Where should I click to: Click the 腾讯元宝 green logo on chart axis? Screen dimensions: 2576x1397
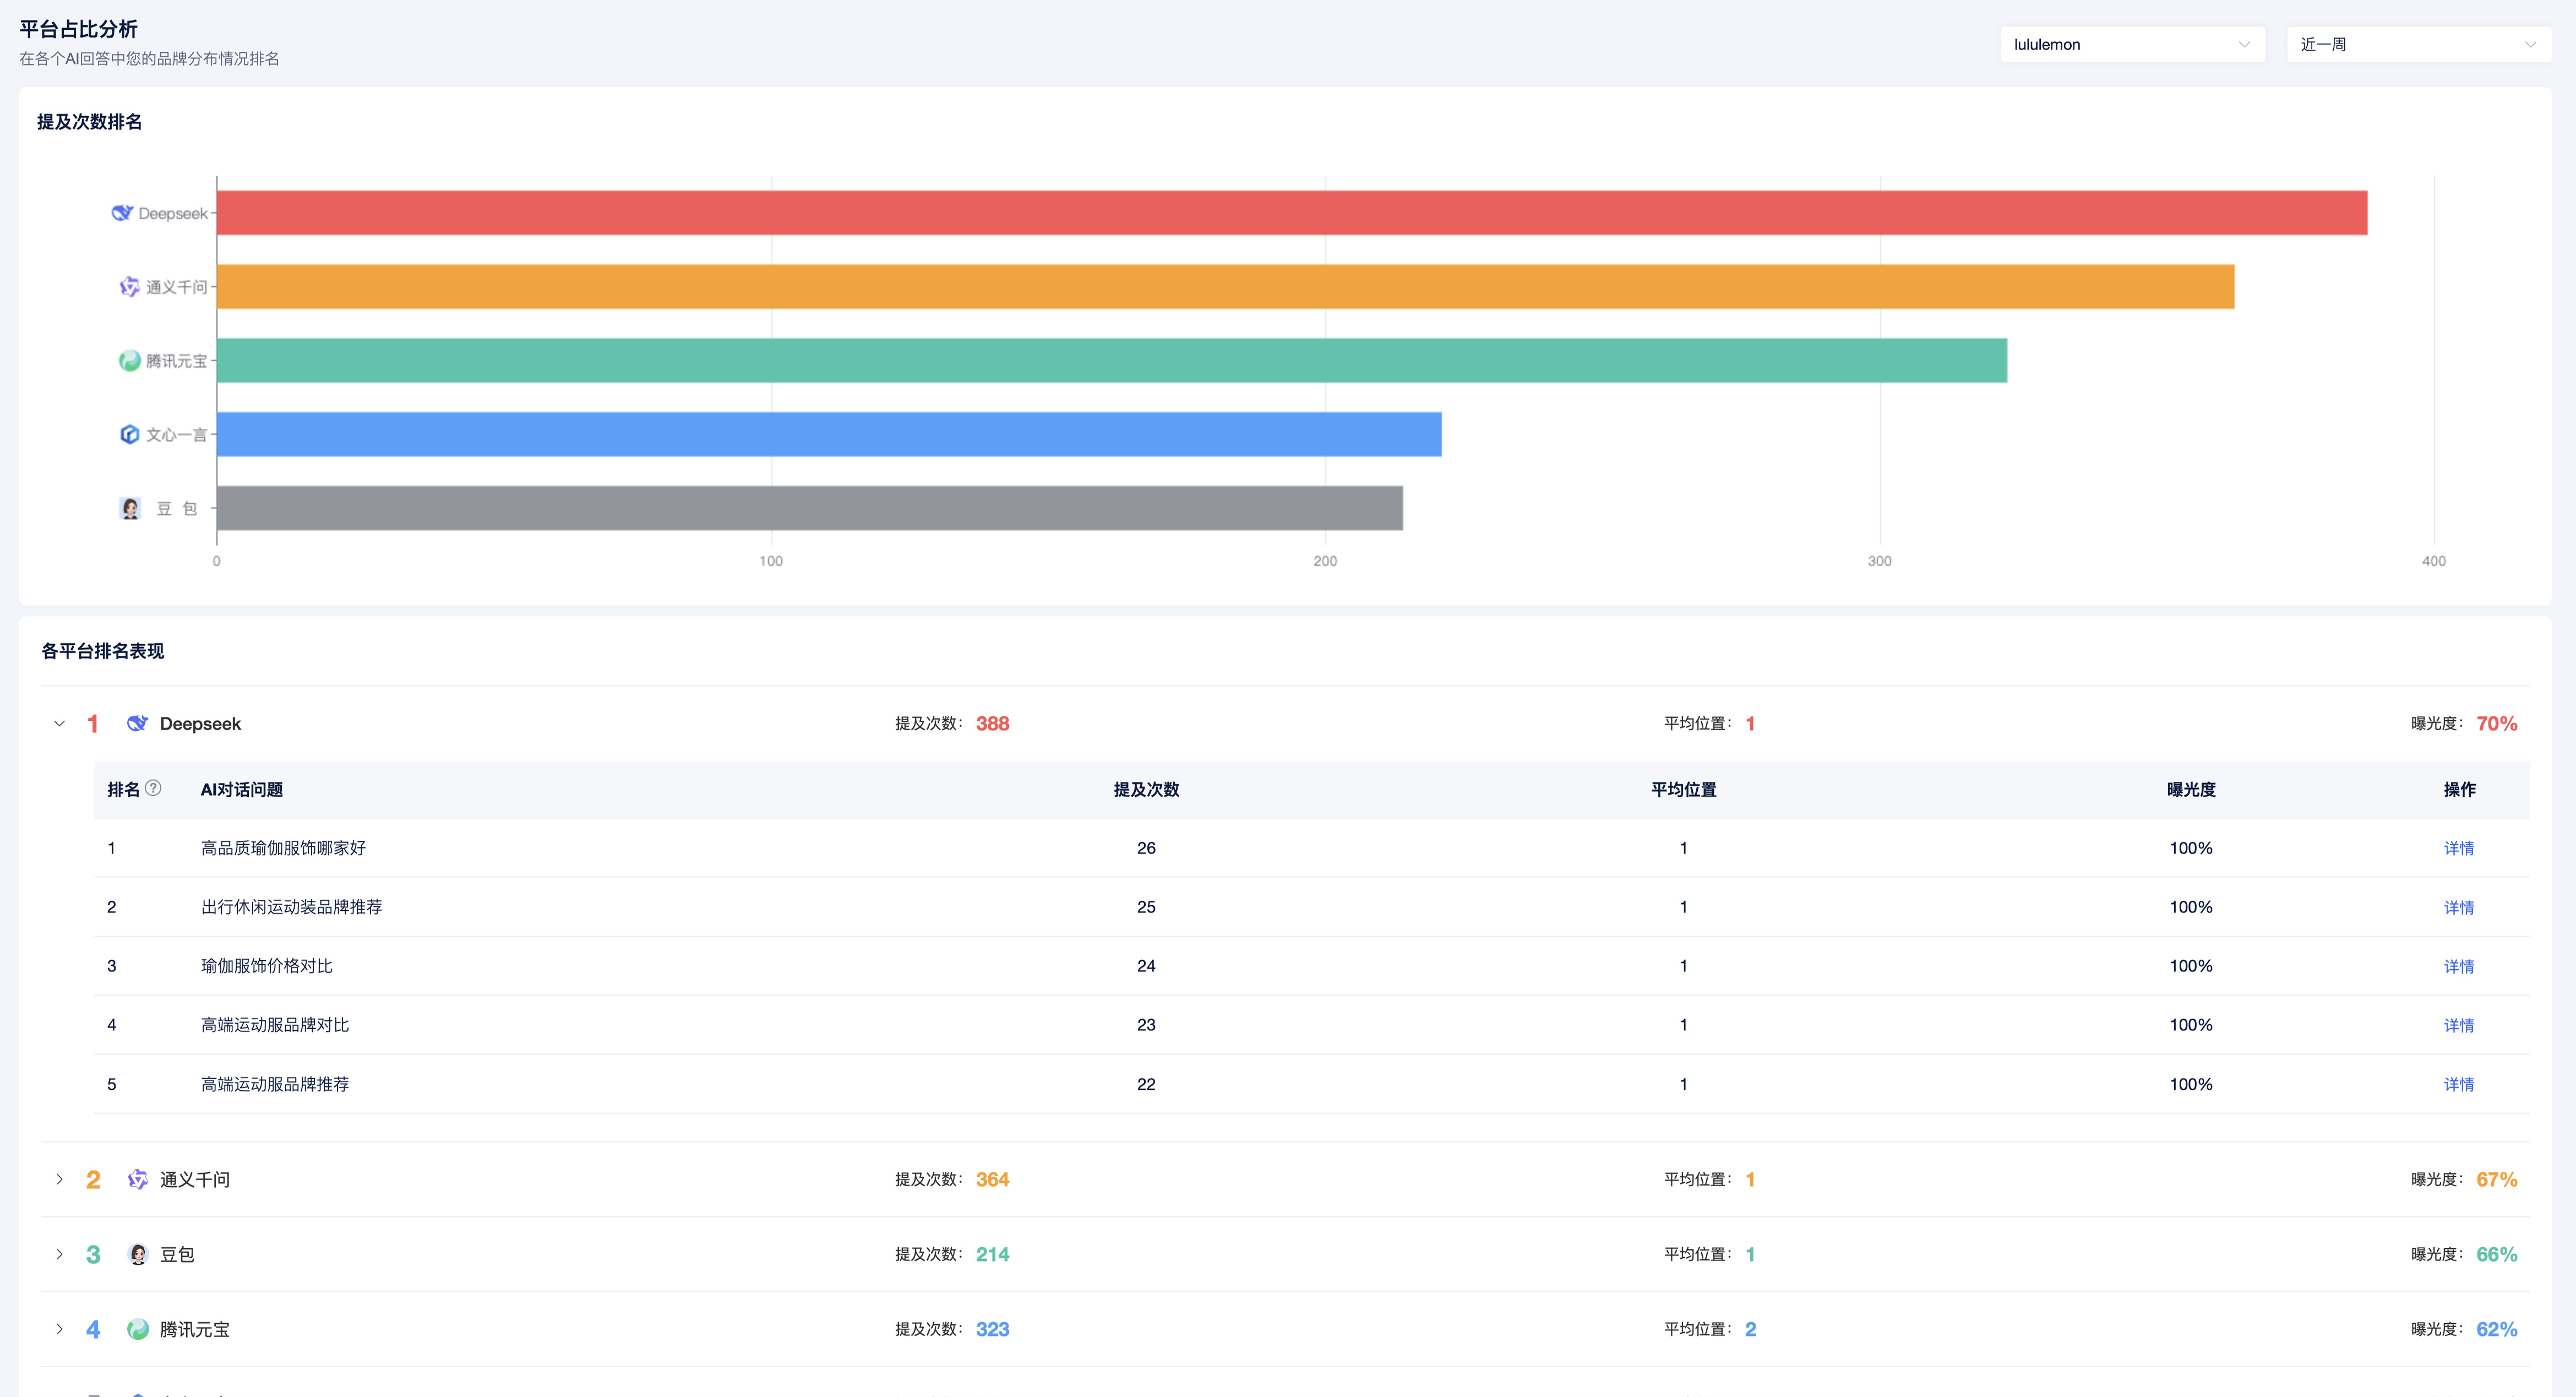(x=129, y=361)
